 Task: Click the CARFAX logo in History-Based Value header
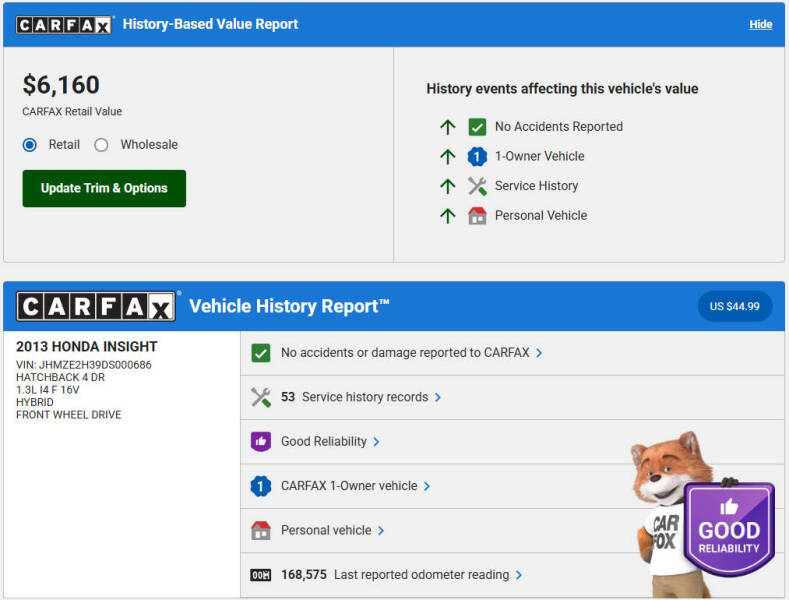click(x=64, y=24)
